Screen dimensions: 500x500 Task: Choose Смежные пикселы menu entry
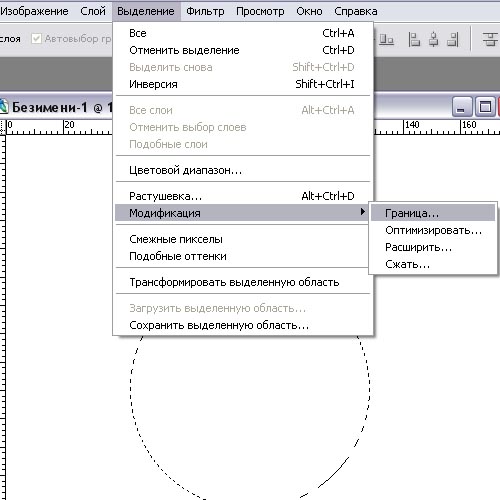pyautogui.click(x=243, y=239)
